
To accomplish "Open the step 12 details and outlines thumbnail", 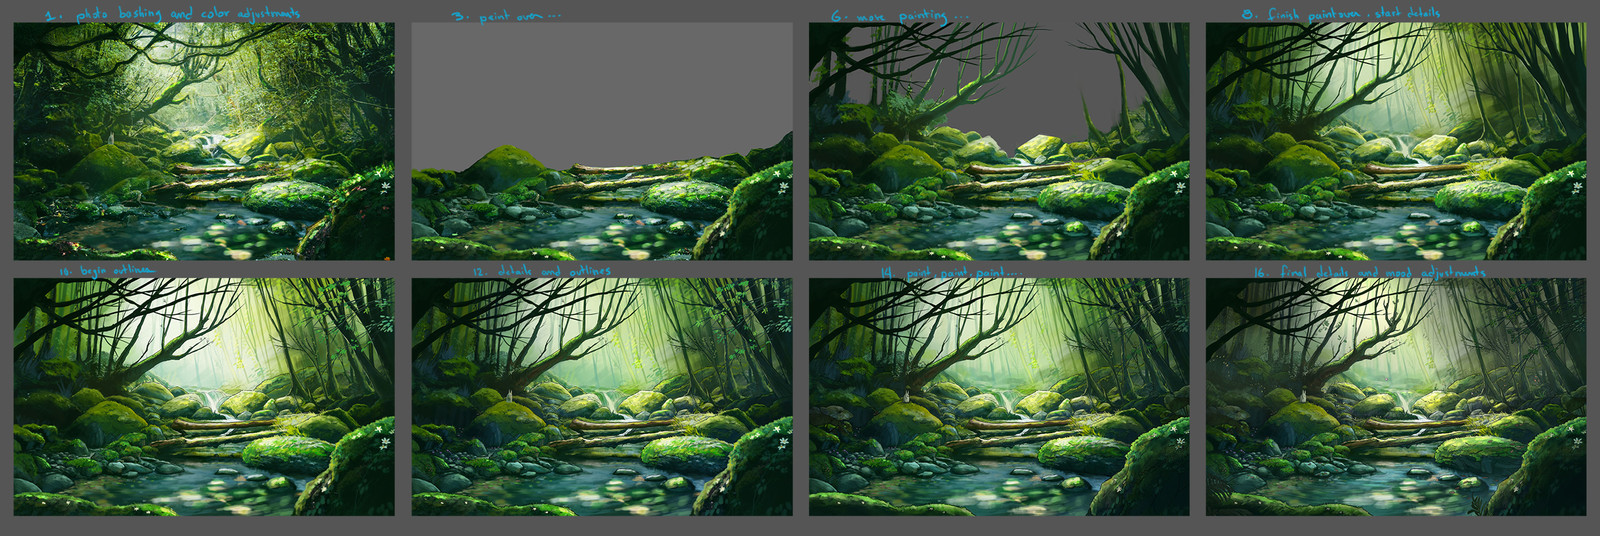I will (x=602, y=397).
